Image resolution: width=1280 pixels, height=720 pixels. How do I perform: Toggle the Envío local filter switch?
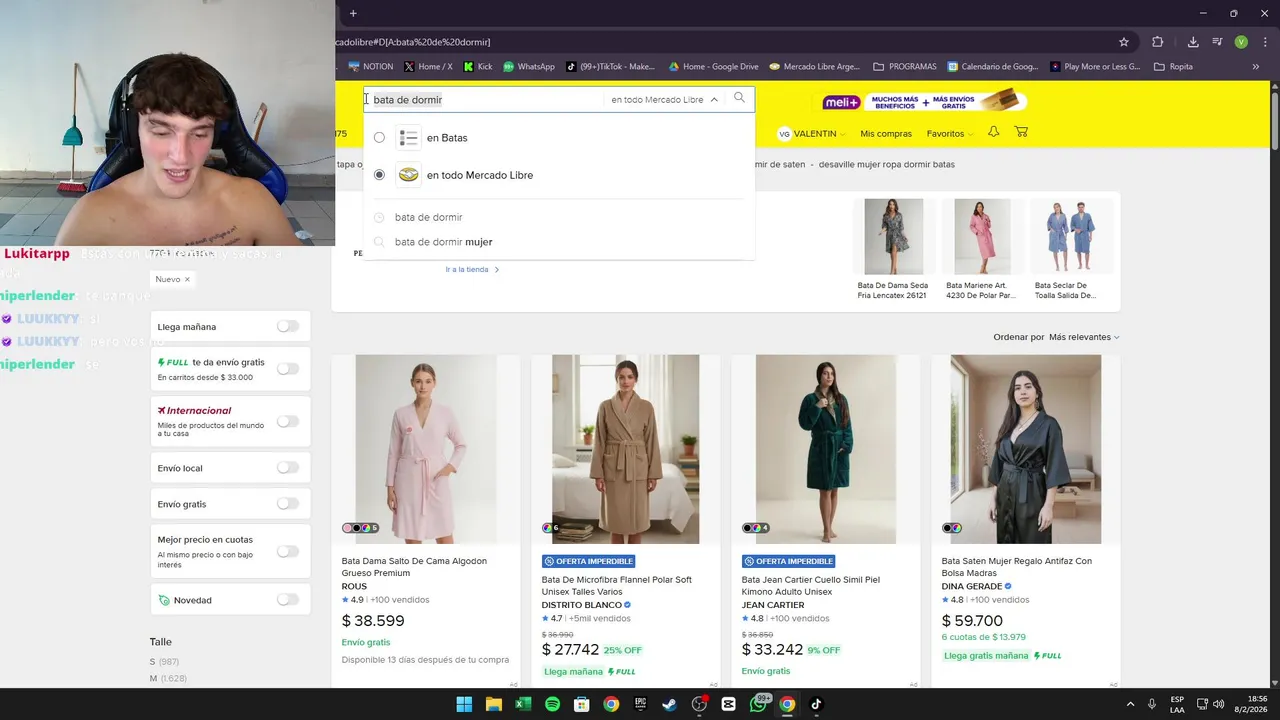click(x=288, y=467)
